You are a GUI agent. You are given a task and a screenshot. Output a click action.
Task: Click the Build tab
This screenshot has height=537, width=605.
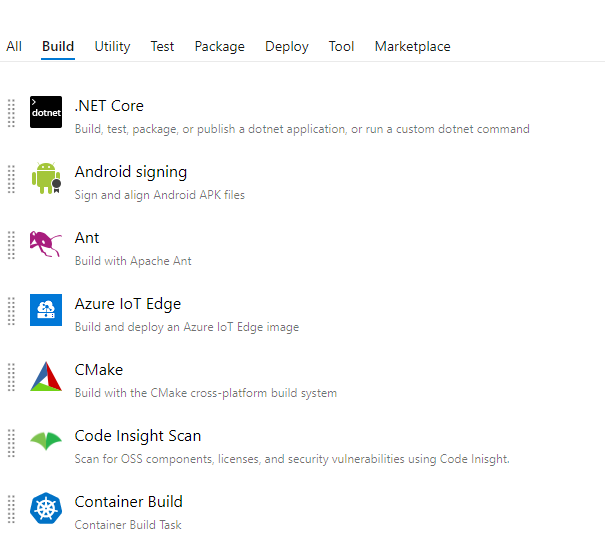58,46
